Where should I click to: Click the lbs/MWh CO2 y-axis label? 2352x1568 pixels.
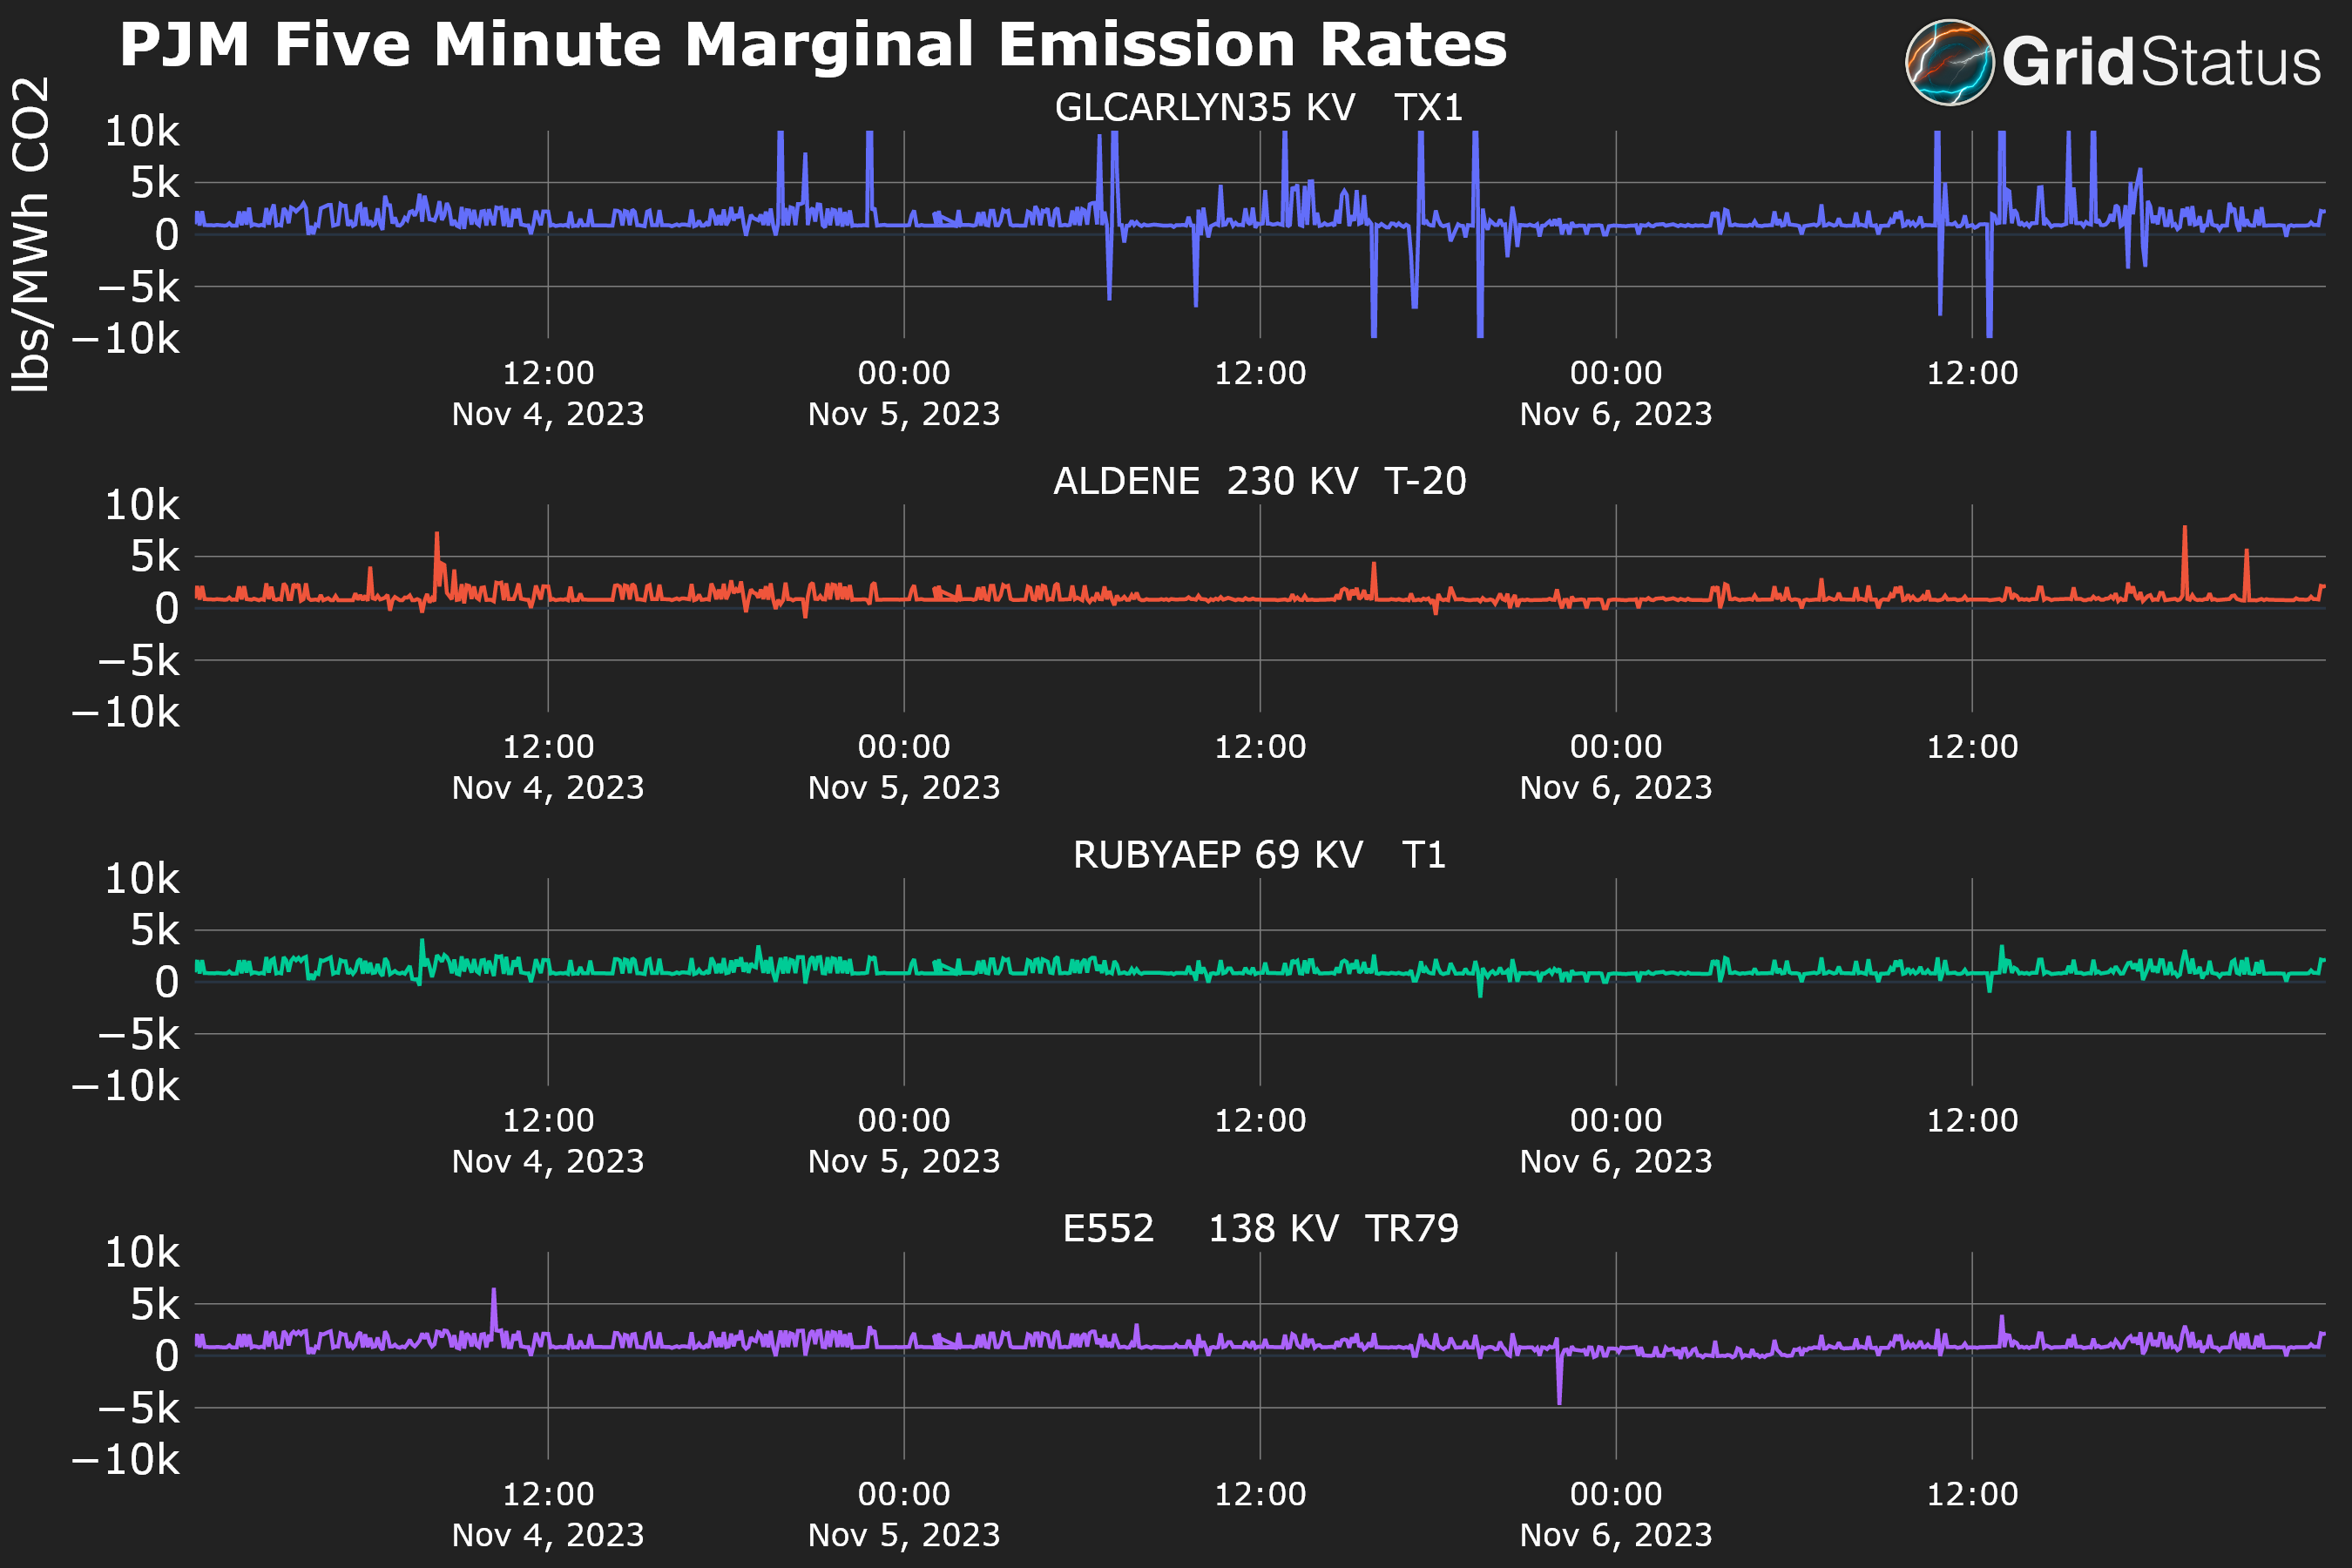coord(30,235)
